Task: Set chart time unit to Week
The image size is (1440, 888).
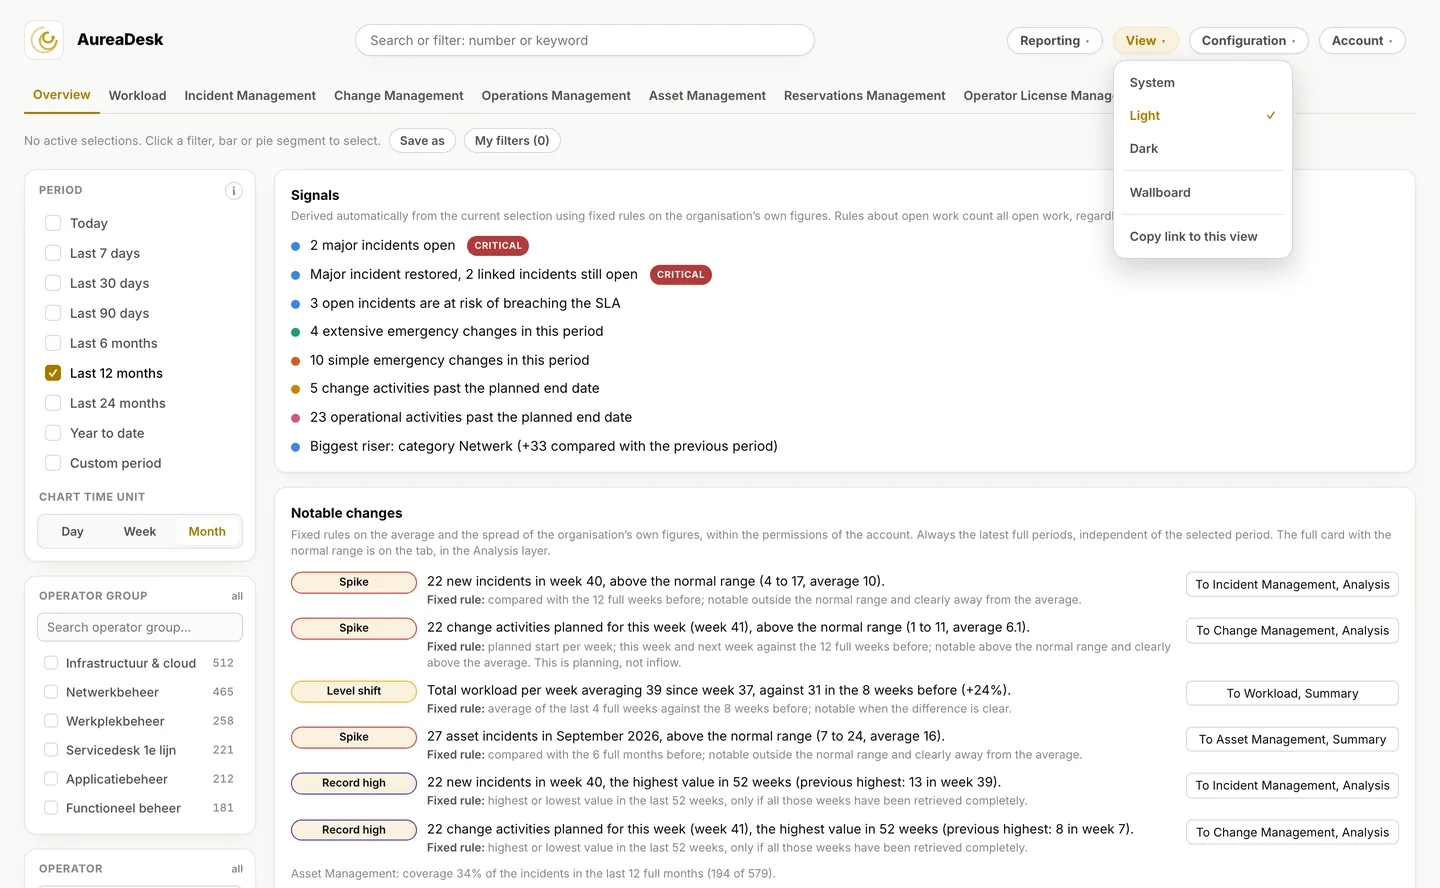Action: pos(140,532)
